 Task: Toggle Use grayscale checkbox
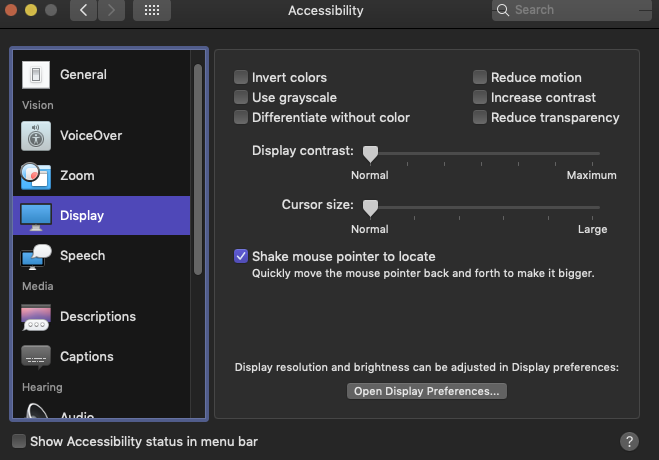point(241,97)
